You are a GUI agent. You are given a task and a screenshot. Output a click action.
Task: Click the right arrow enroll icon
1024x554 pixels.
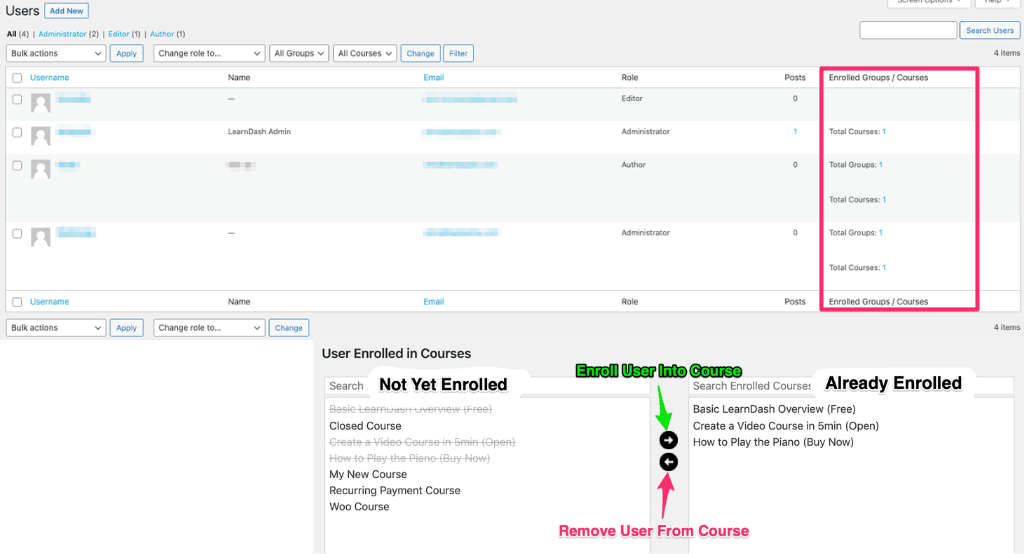(x=668, y=440)
